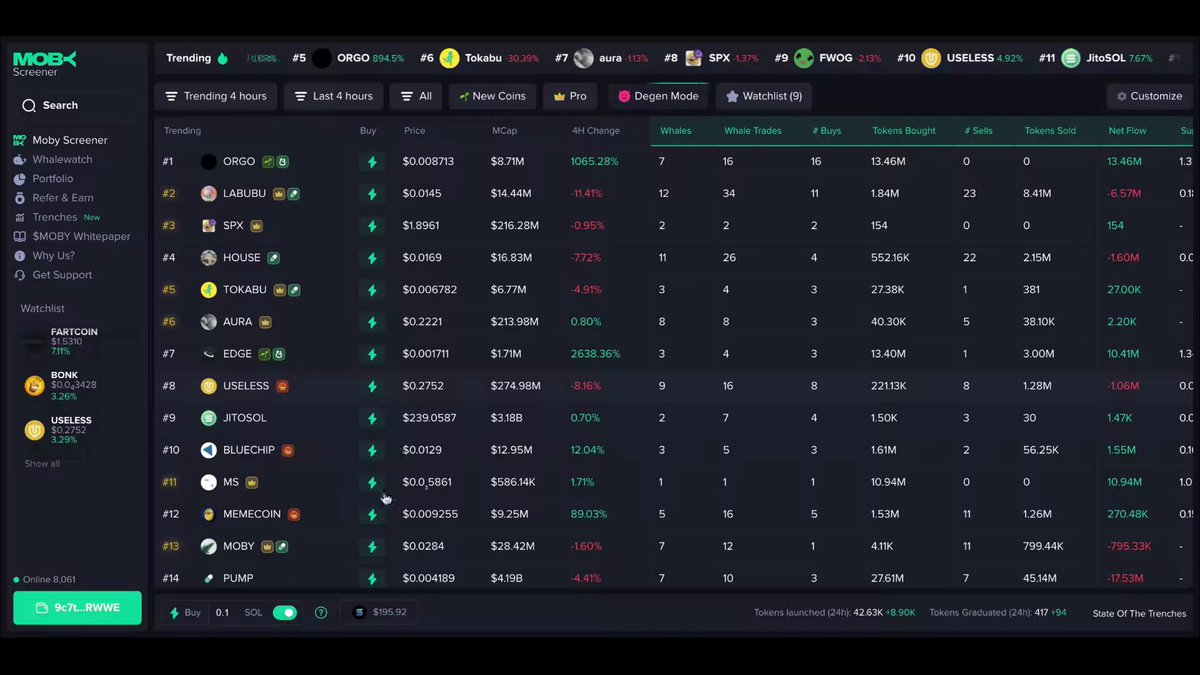Viewport: 1200px width, 675px height.
Task: Sort by the Net Flow column header
Action: 1127,131
